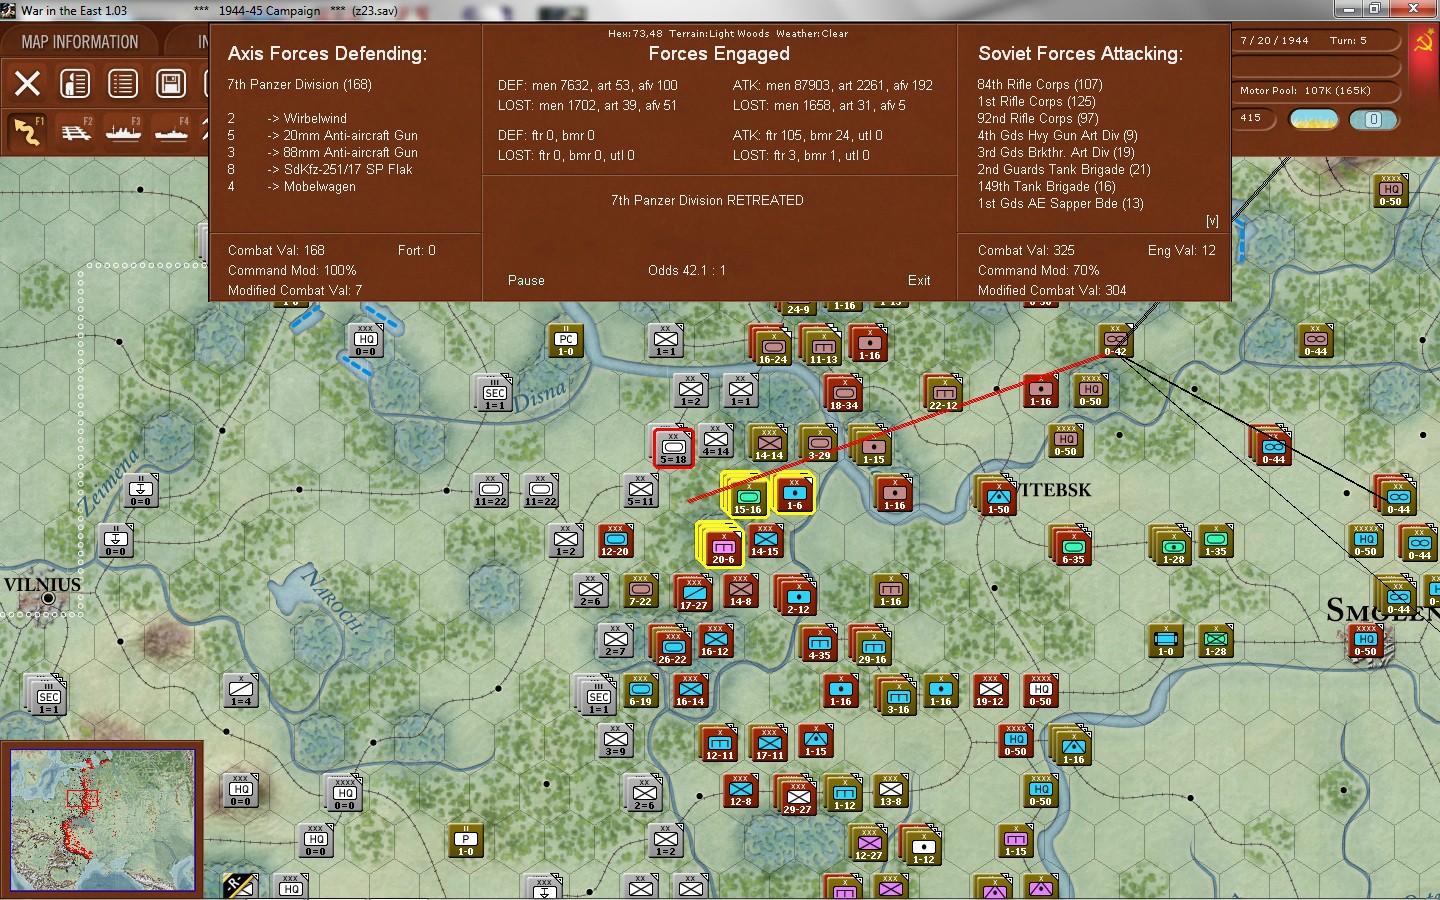
Task: Select the 14-15 Soviet unit counter
Action: click(x=765, y=539)
